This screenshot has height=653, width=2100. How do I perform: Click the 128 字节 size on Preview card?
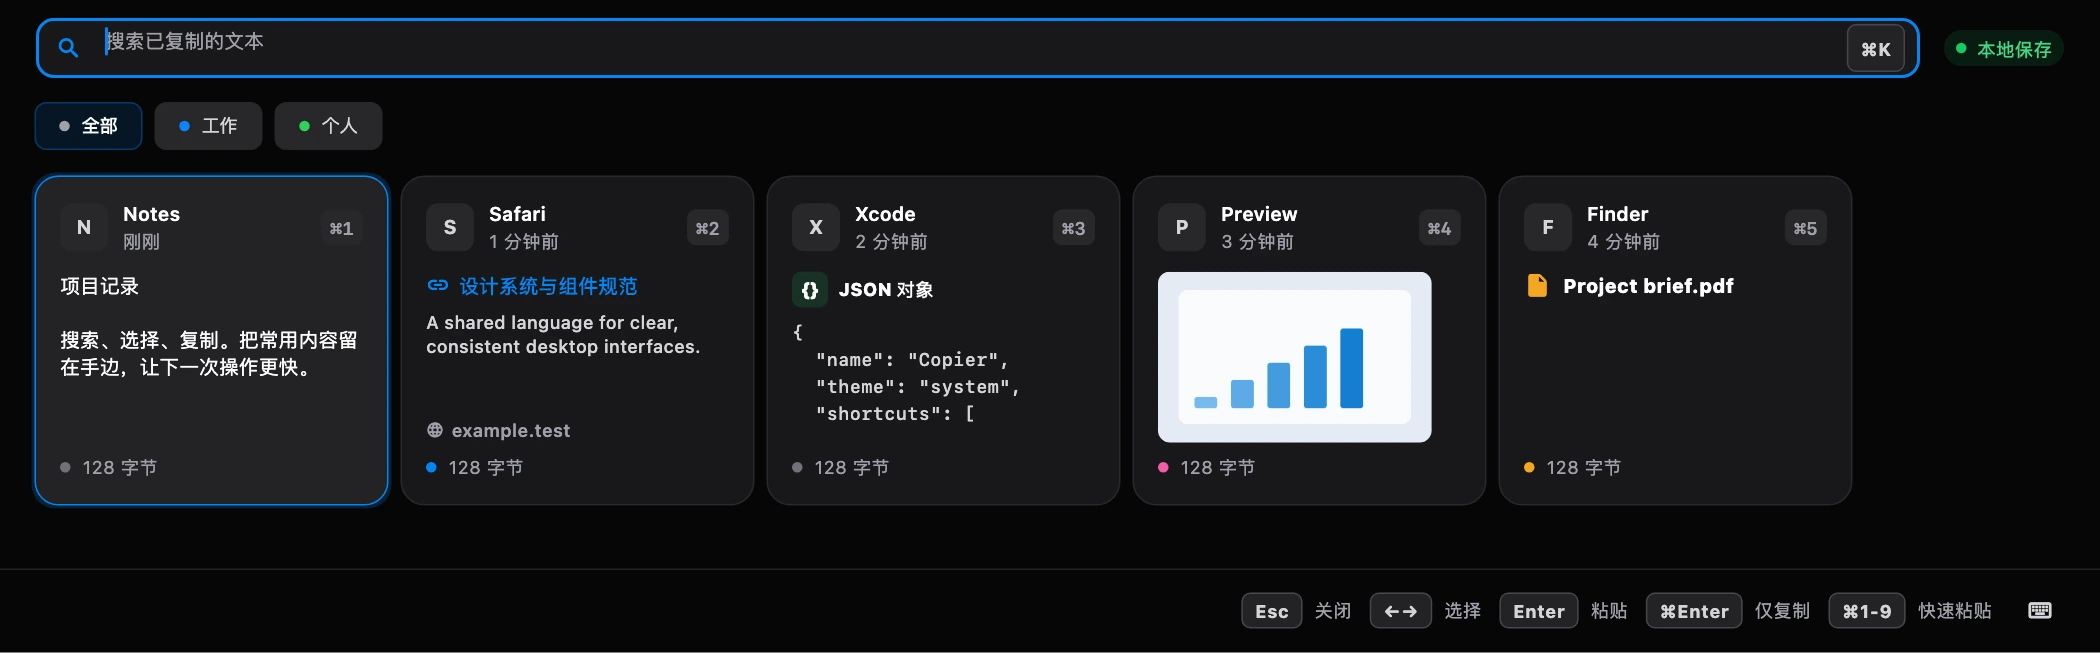coord(1217,468)
